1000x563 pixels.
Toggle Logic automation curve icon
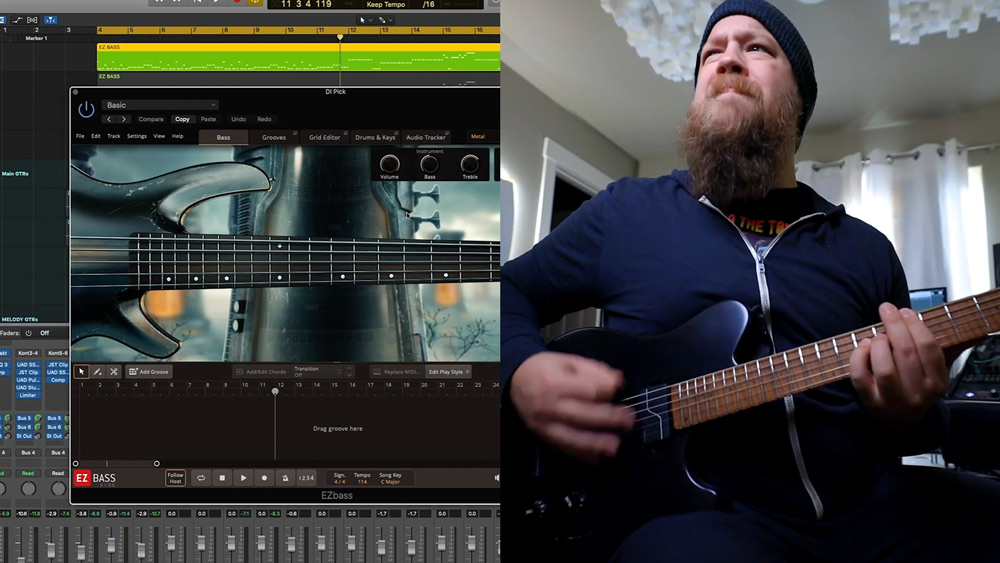click(17, 20)
